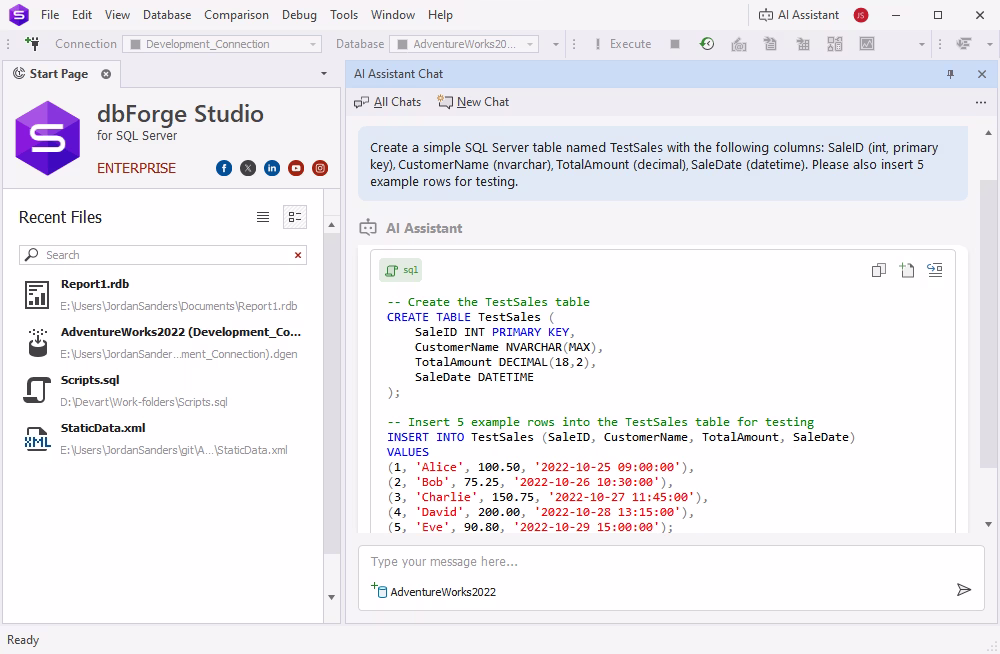Screen dimensions: 1000x654
Task: Open the File menu
Action: [x=50, y=15]
